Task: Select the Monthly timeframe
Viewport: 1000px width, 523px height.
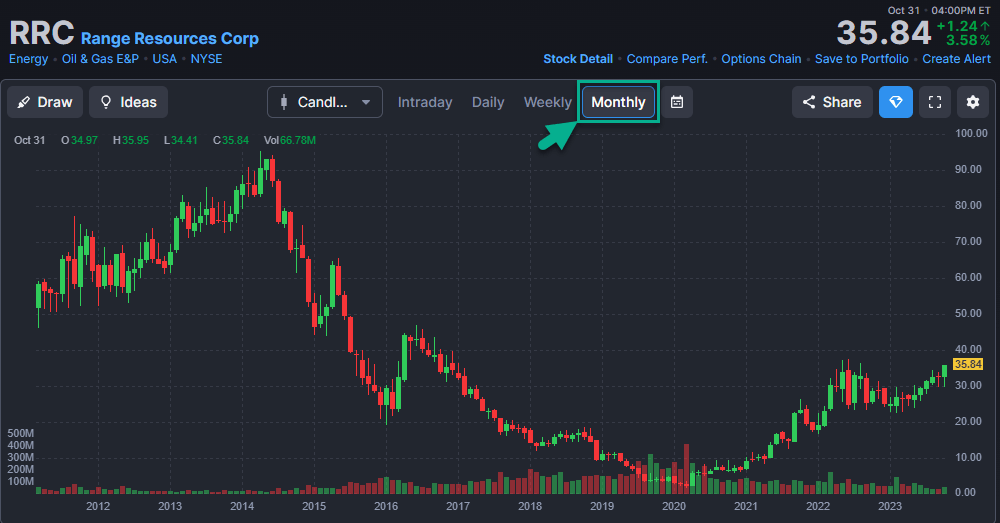Action: click(x=618, y=102)
